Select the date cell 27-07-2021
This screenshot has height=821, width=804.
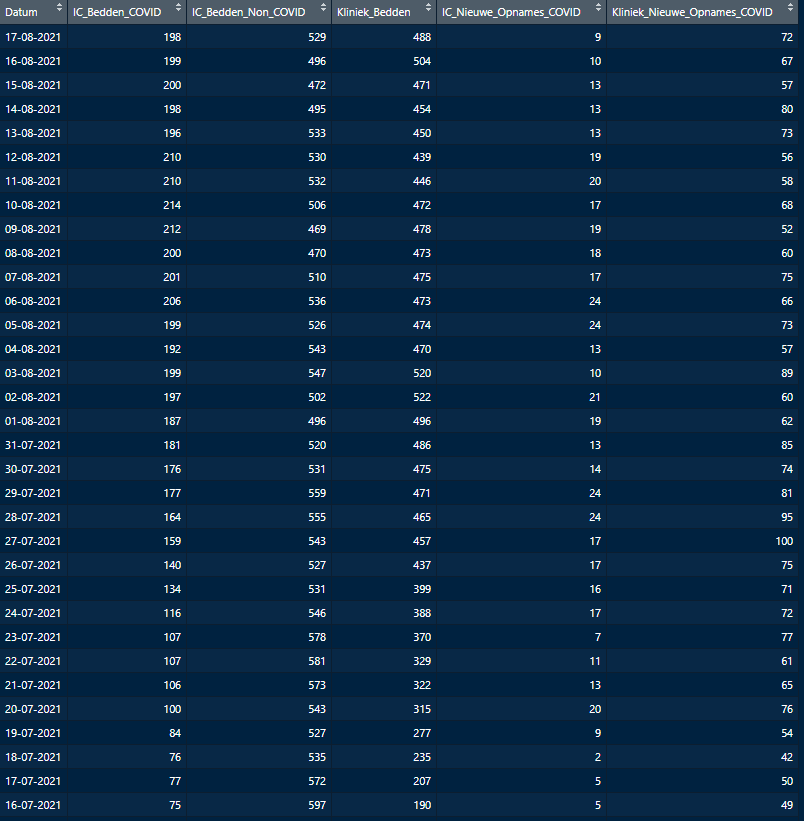click(x=33, y=541)
